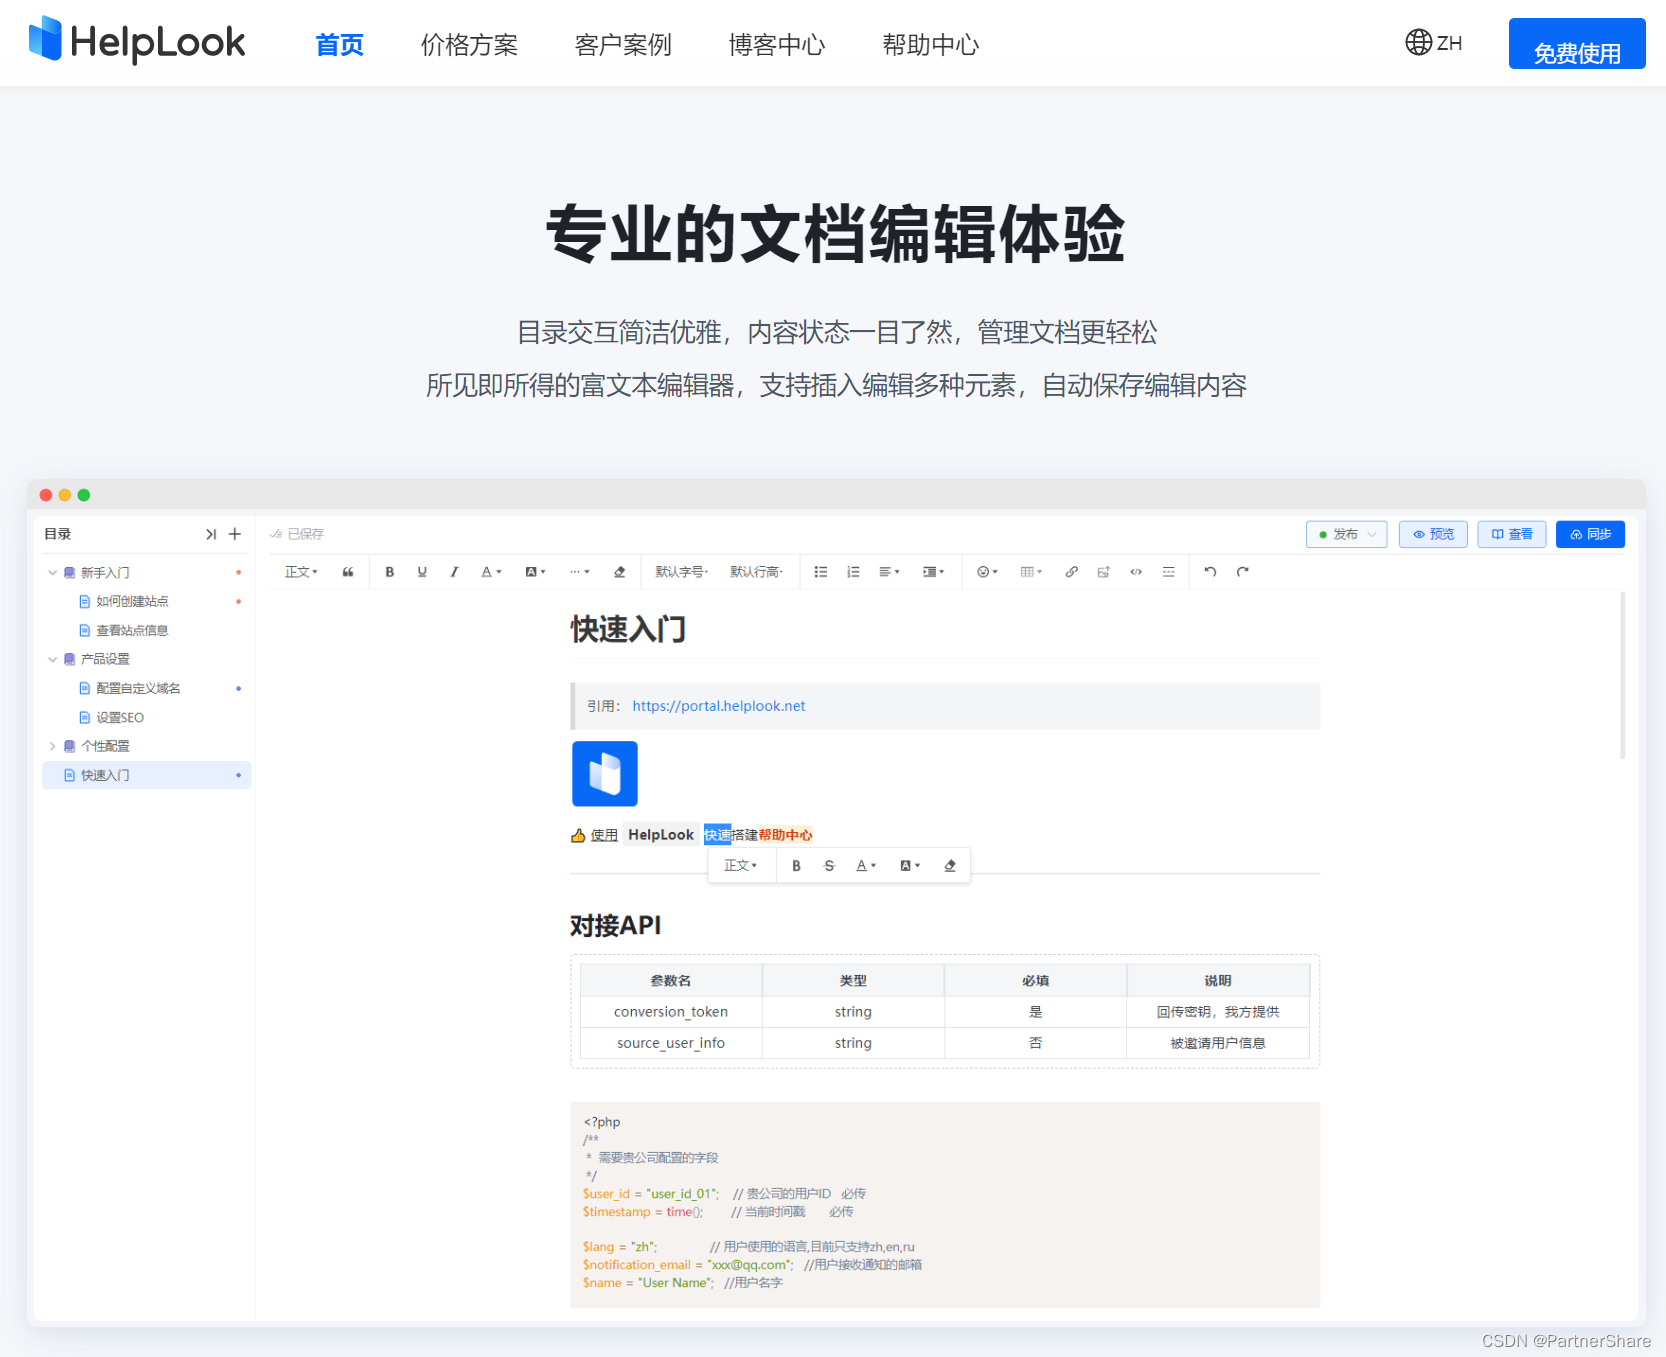The width and height of the screenshot is (1666, 1357).
Task: Insert a code block
Action: click(x=1136, y=572)
